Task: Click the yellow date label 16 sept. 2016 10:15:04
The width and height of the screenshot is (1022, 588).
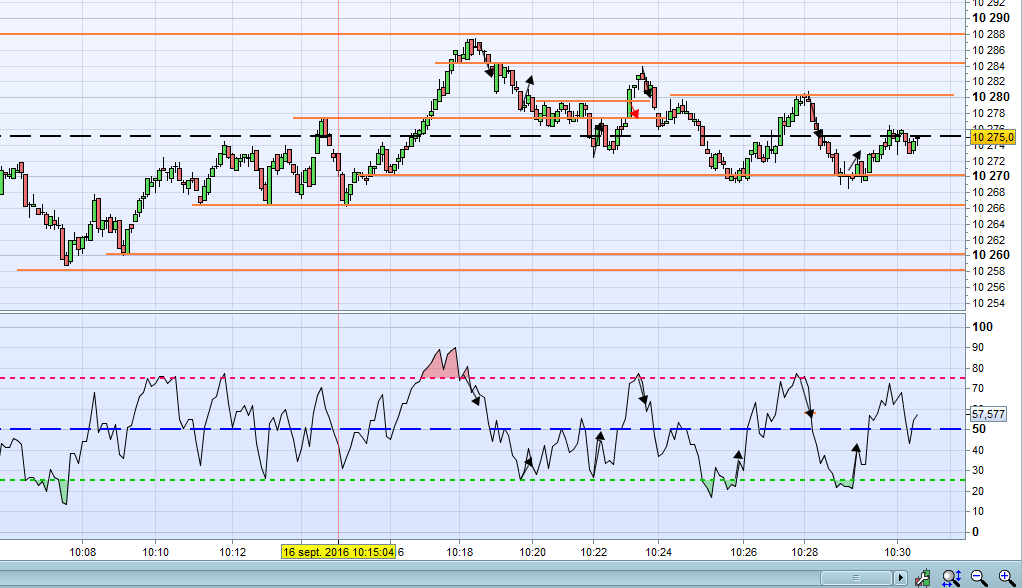Action: point(338,552)
